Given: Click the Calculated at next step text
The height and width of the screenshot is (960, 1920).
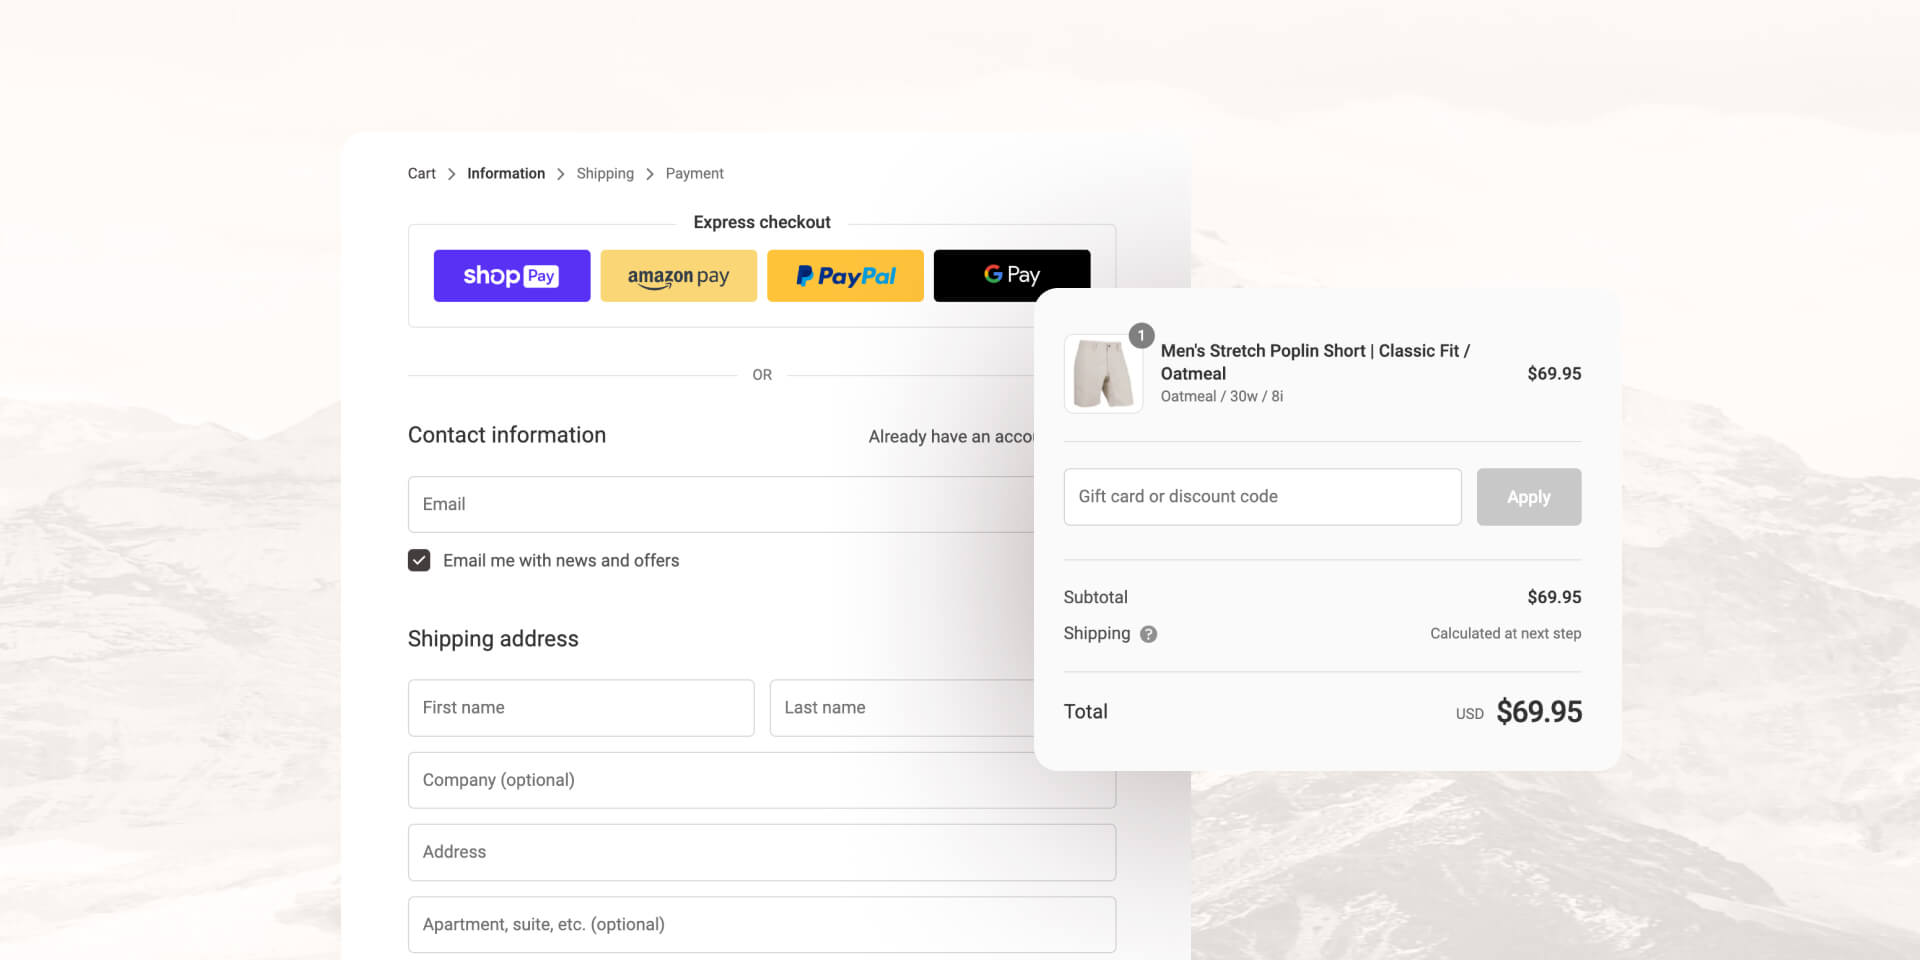Looking at the screenshot, I should (1505, 634).
